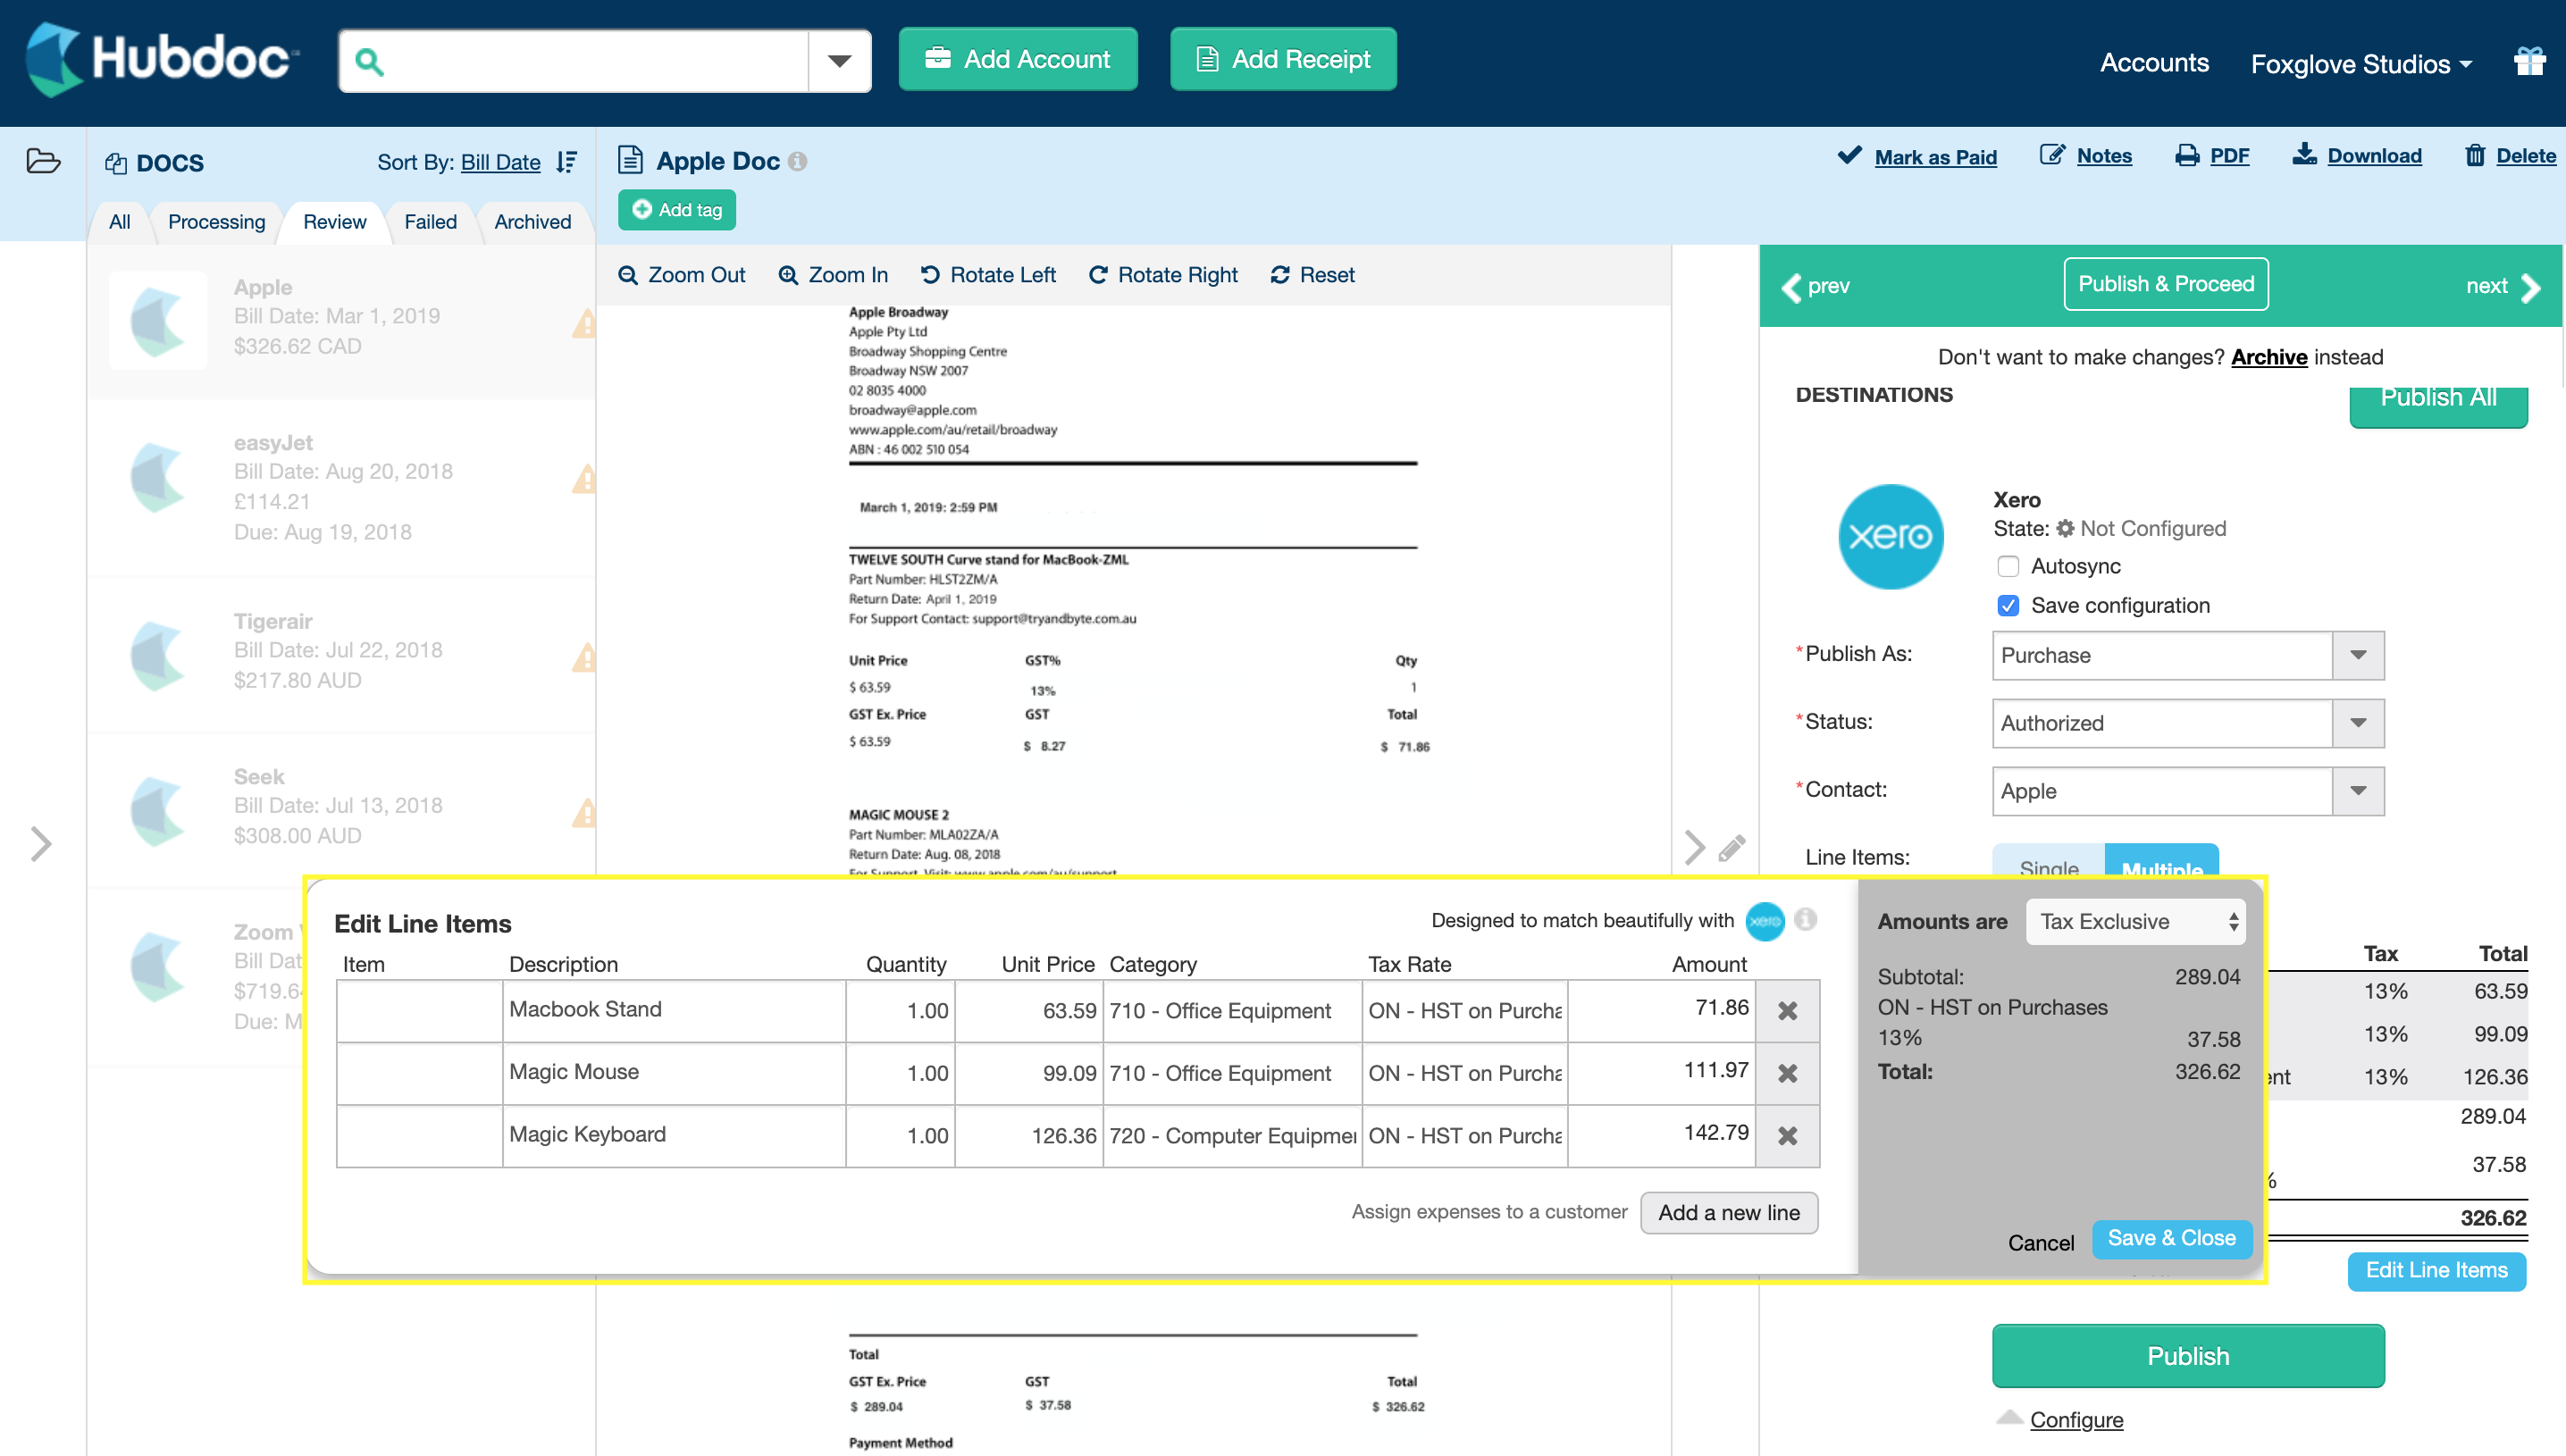
Task: Delete the document
Action: pos(2510,156)
